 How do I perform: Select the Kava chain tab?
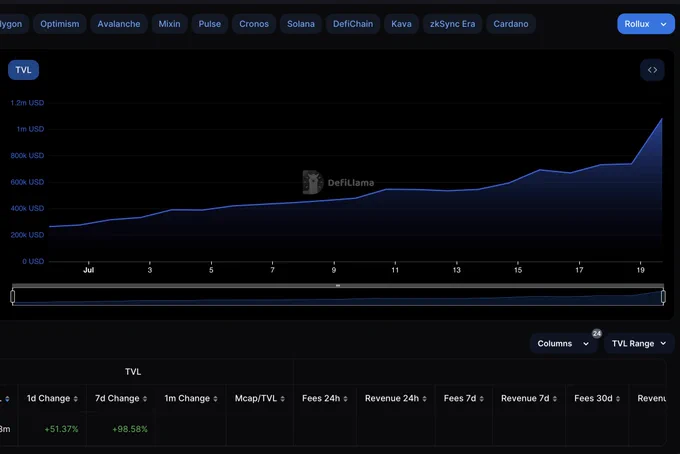click(x=401, y=24)
